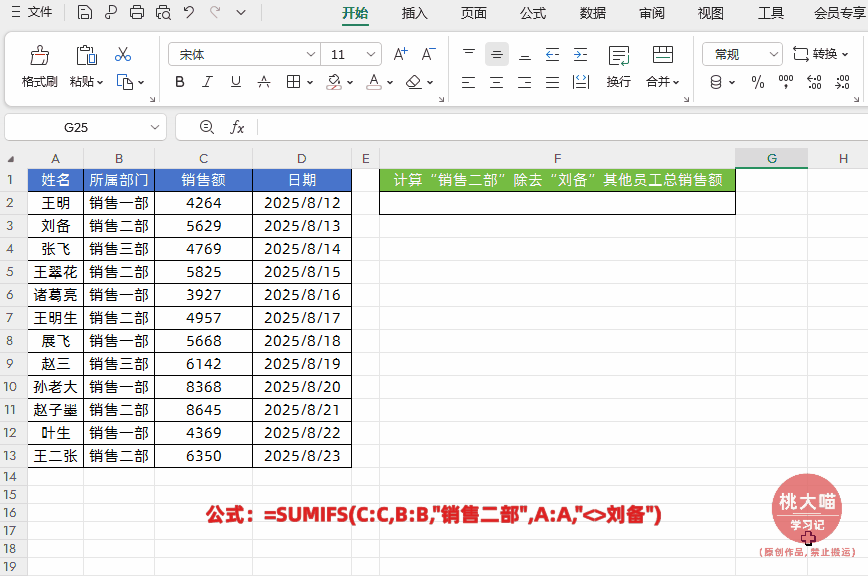Toggle center horizontal alignment
The image size is (868, 576).
497,82
